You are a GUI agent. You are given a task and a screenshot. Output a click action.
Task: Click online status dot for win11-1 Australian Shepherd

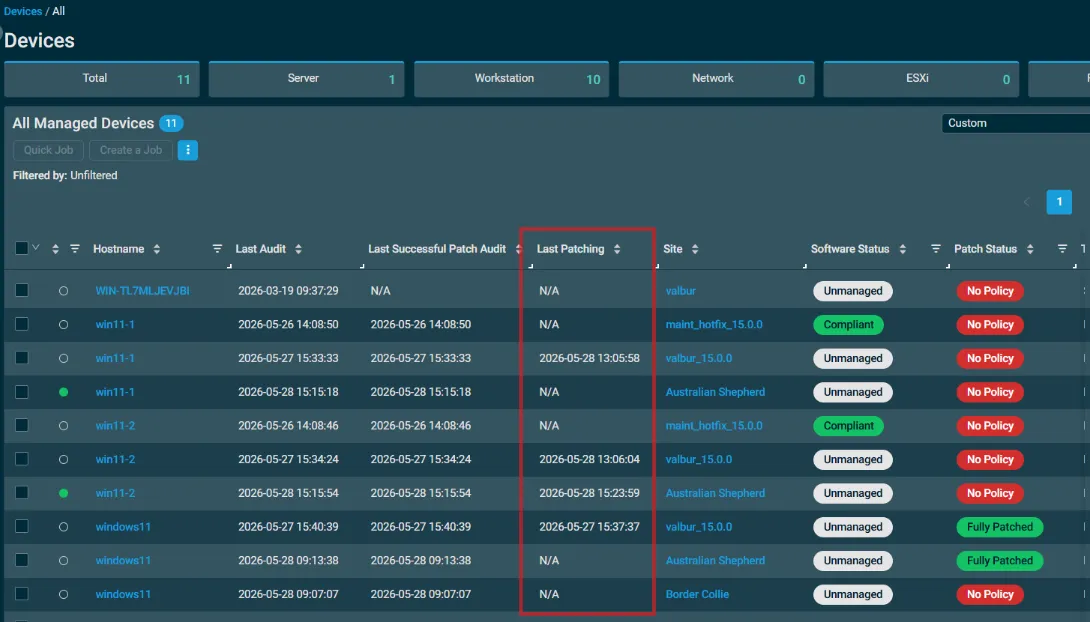point(63,392)
